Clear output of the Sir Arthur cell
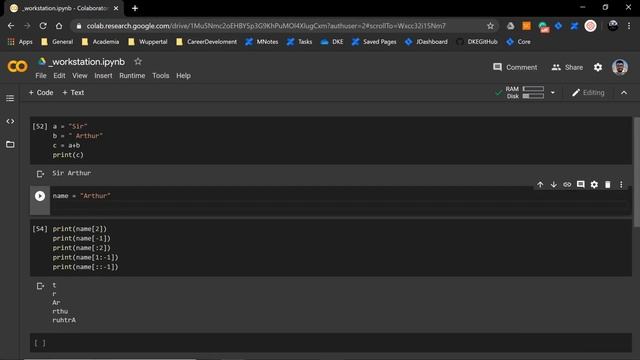Image resolution: width=640 pixels, height=360 pixels. (40, 174)
